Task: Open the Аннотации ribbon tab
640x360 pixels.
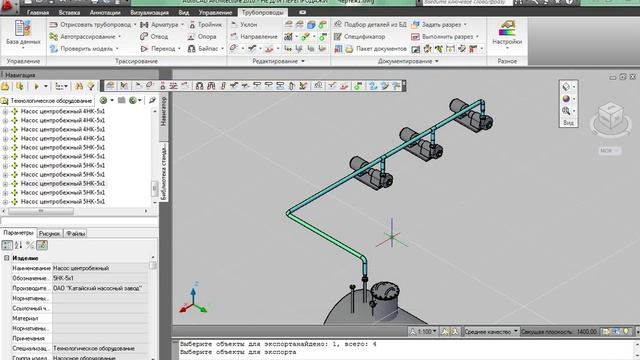Action: pos(105,12)
